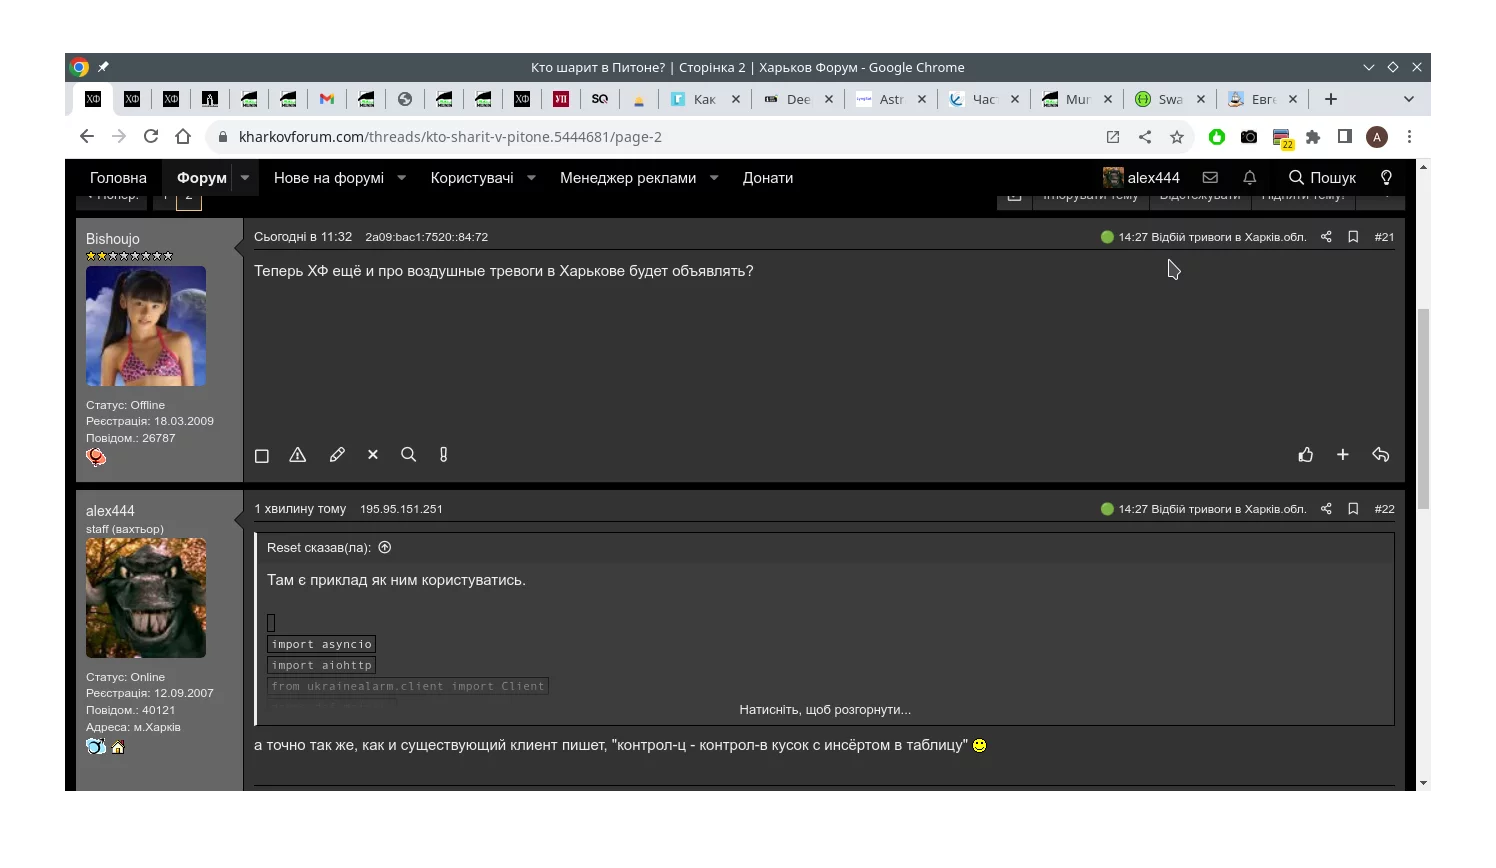Open a new browser tab
1496x868 pixels.
(1331, 99)
